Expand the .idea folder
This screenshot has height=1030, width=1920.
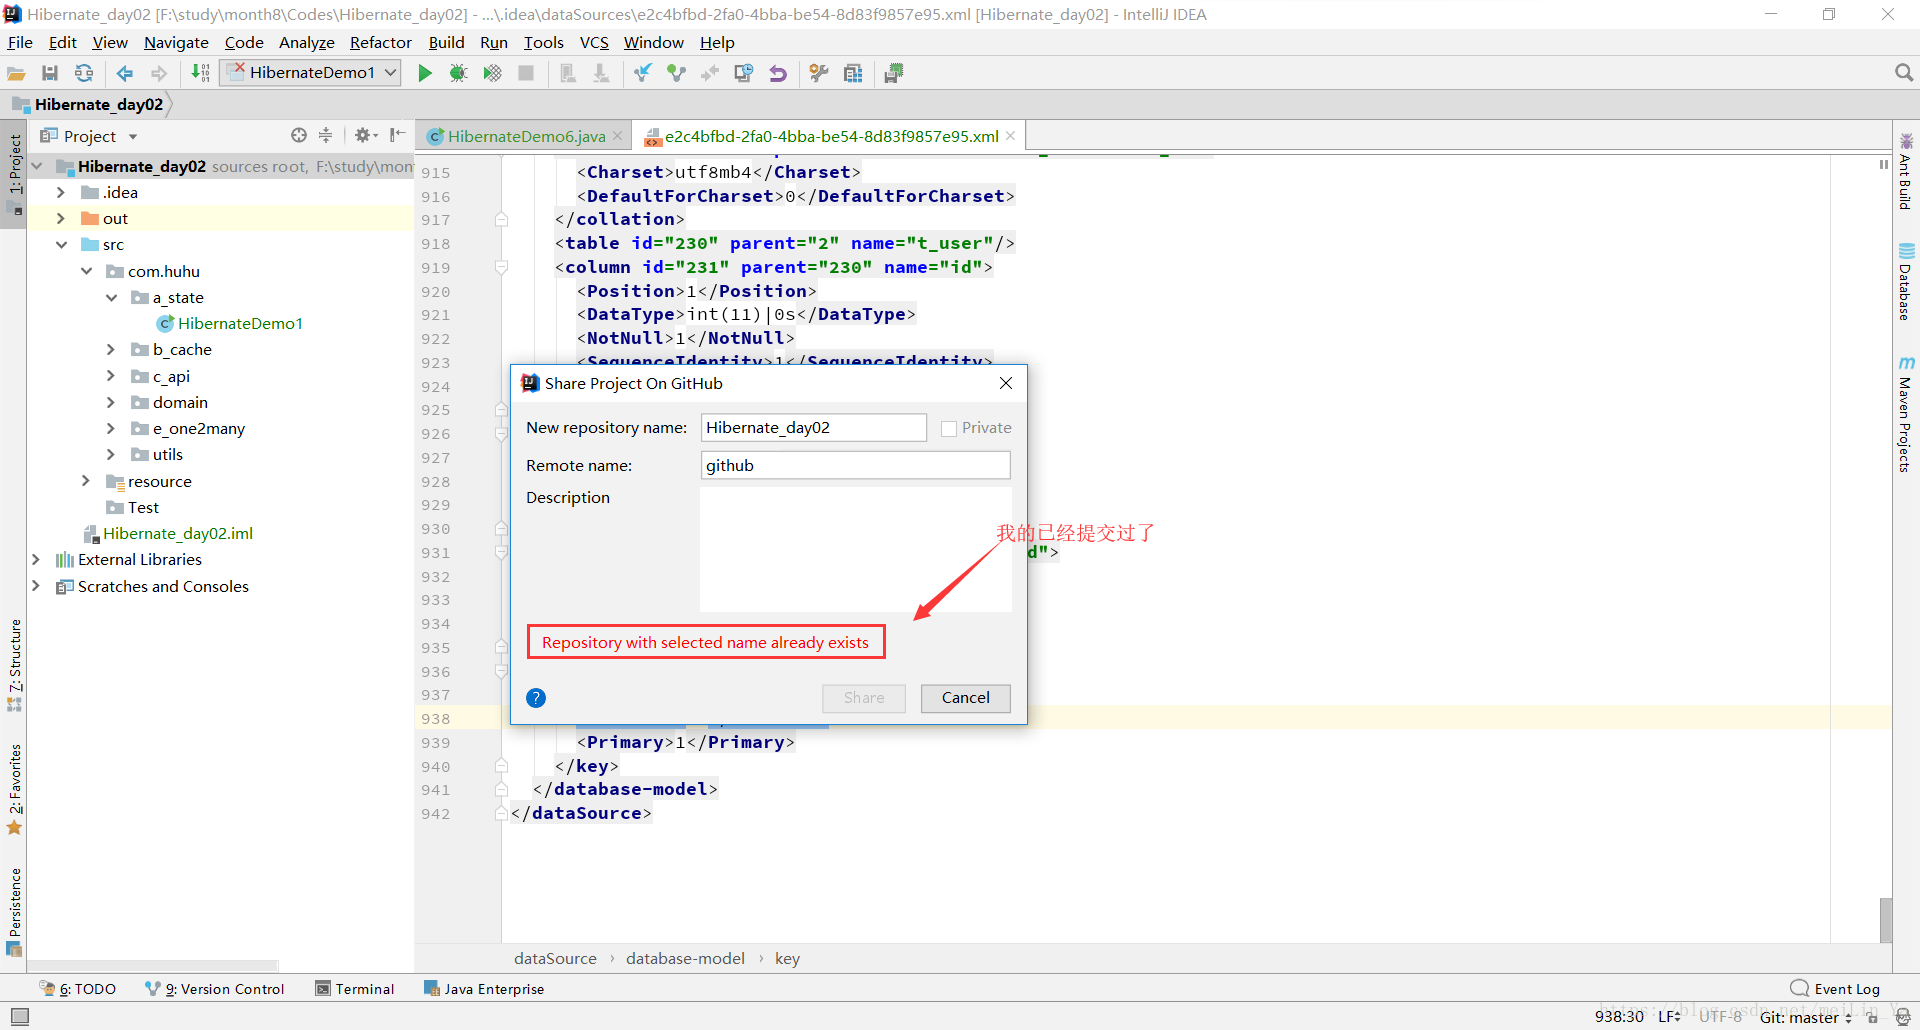(61, 192)
